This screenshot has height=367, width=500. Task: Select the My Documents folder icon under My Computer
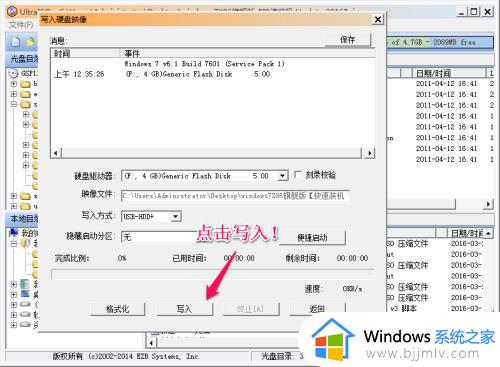(25, 243)
